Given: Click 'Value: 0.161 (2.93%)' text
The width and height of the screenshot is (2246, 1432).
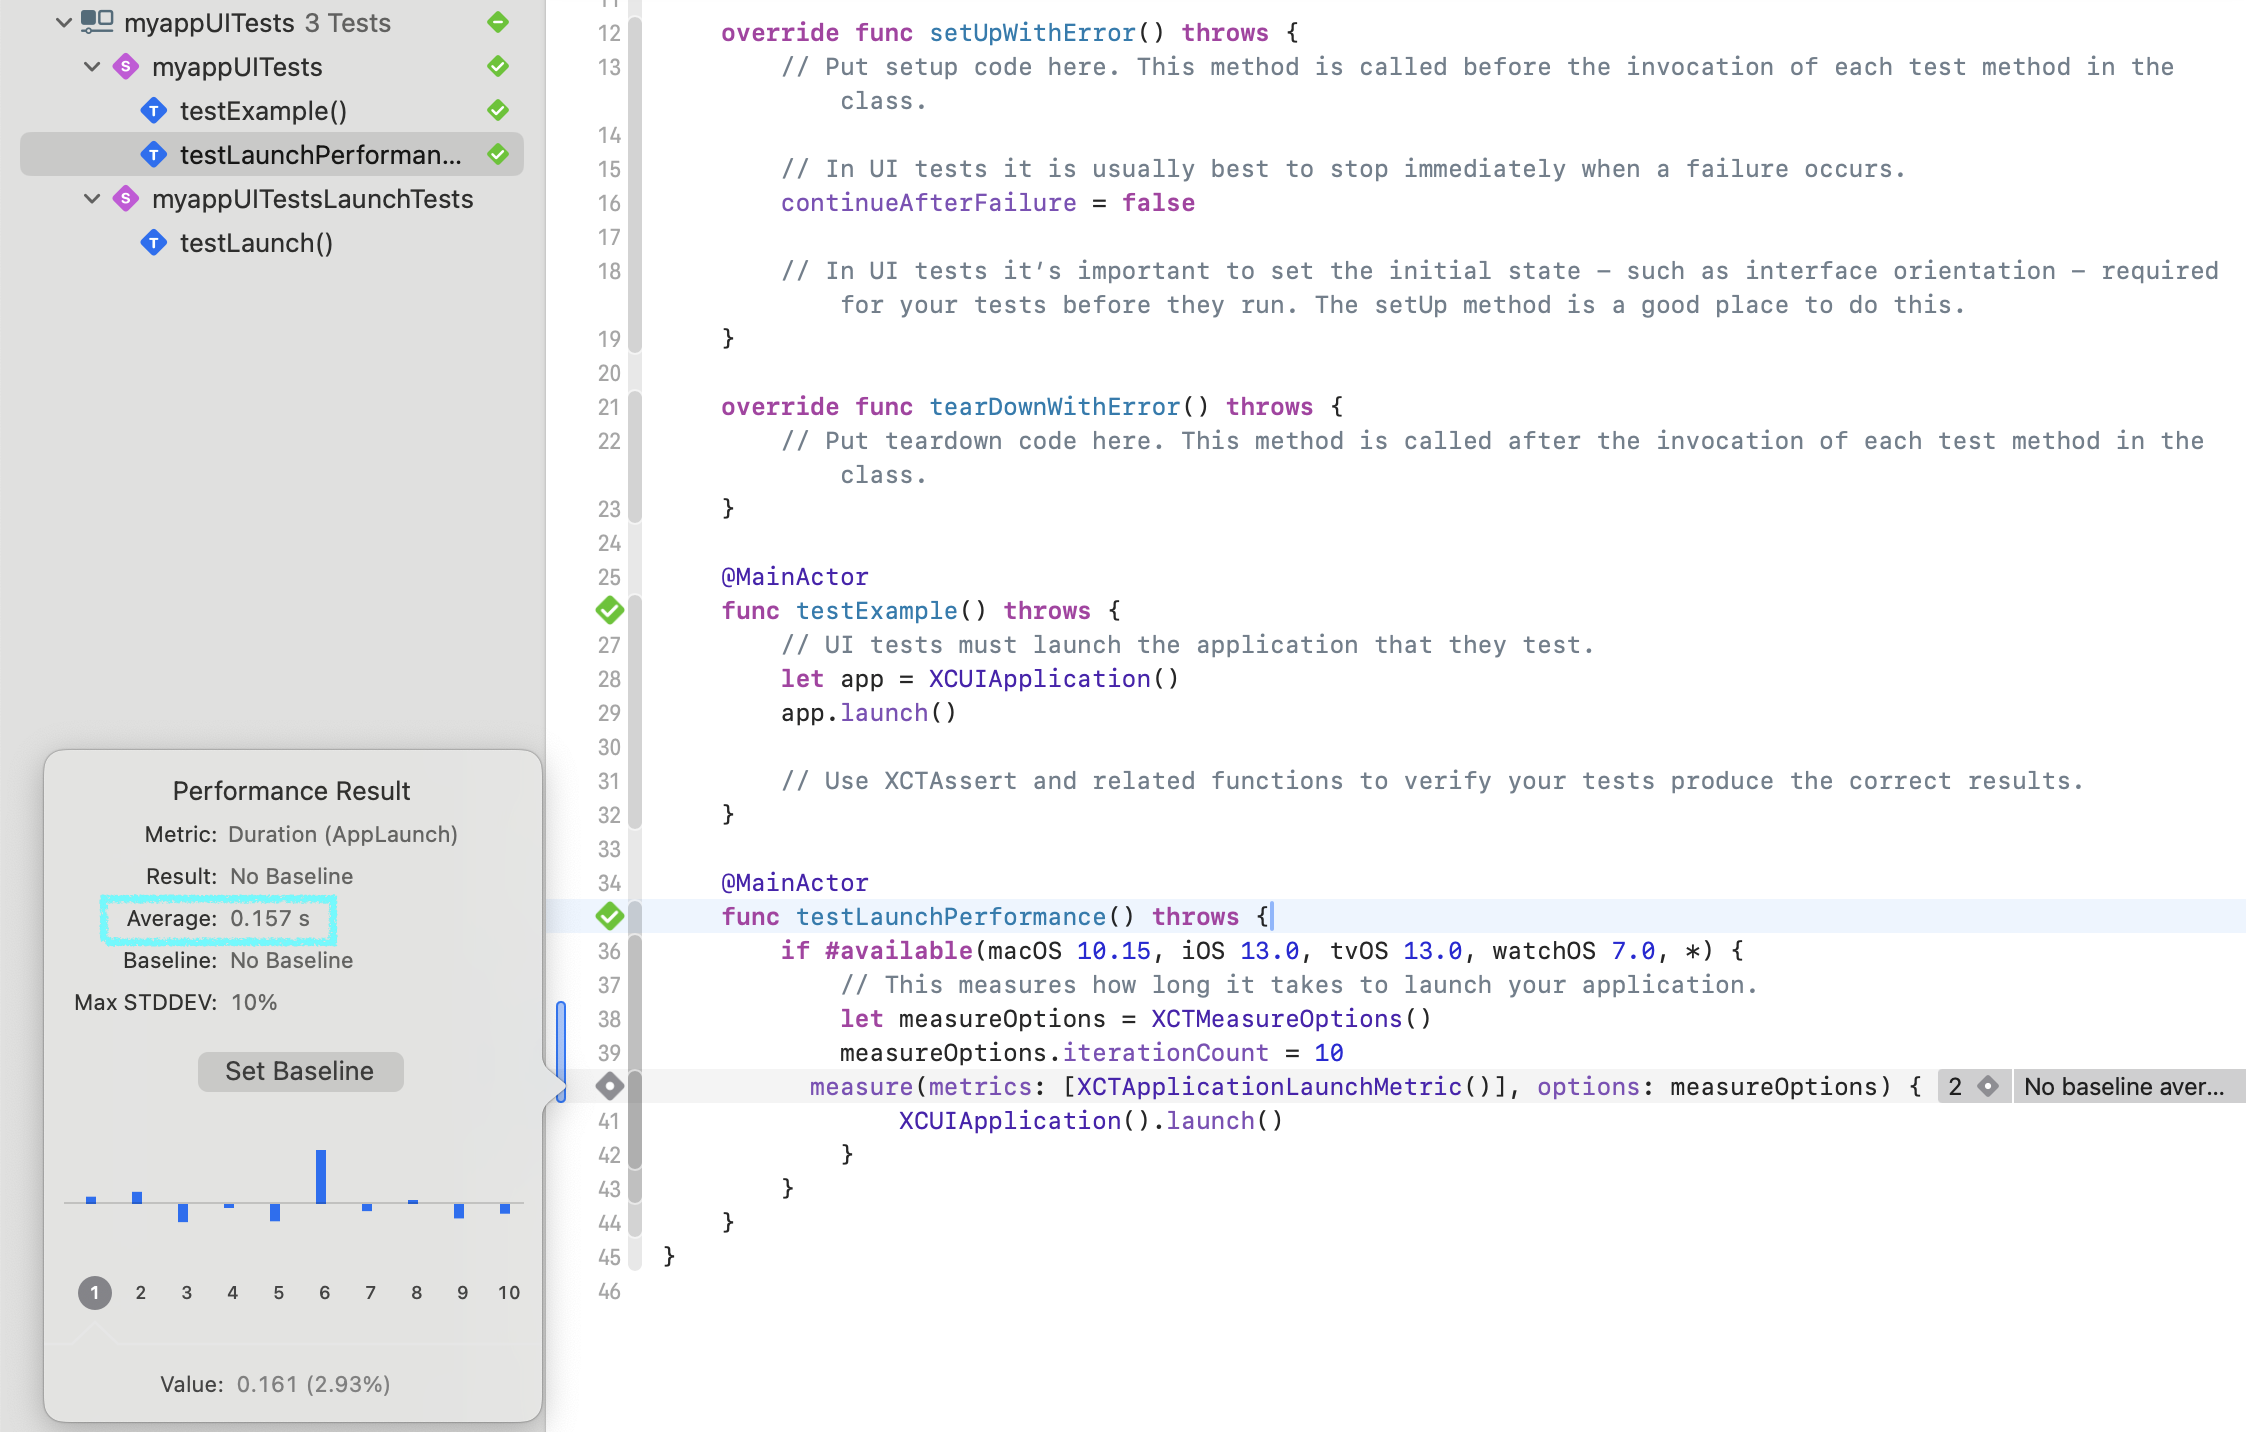Looking at the screenshot, I should (x=275, y=1384).
